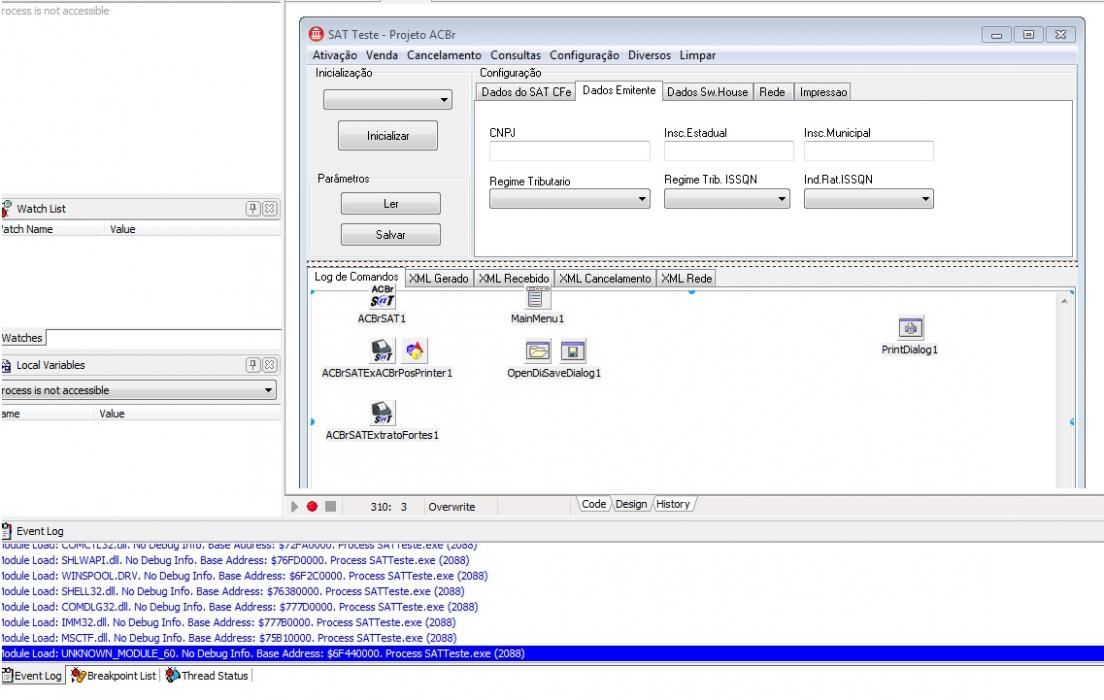
Task: Click the log memo scrollbar up arrow
Action: pos(1065,301)
